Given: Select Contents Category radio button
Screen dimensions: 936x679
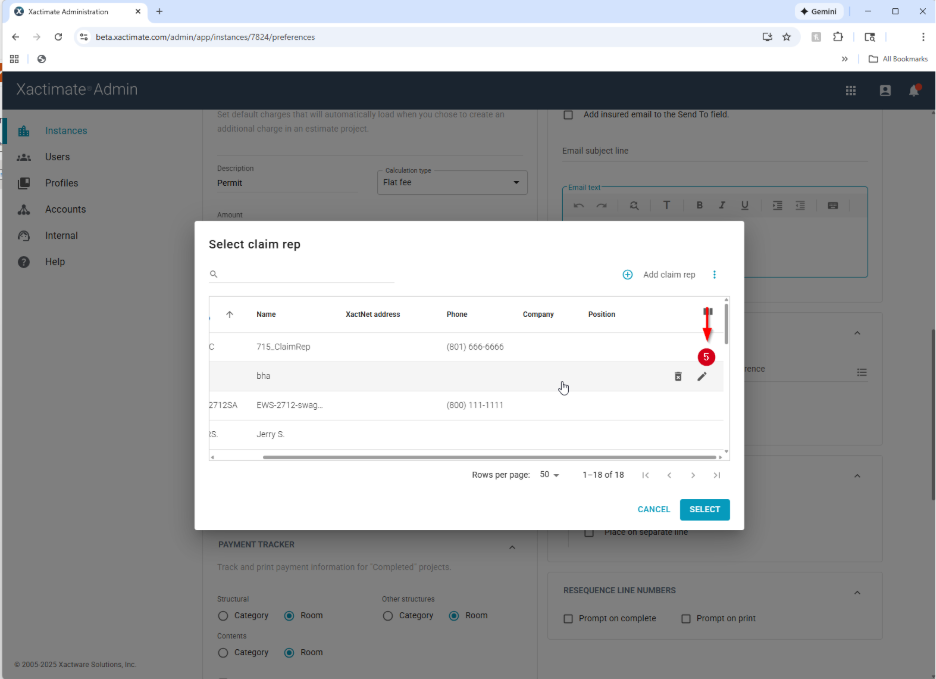Looking at the screenshot, I should coord(223,653).
